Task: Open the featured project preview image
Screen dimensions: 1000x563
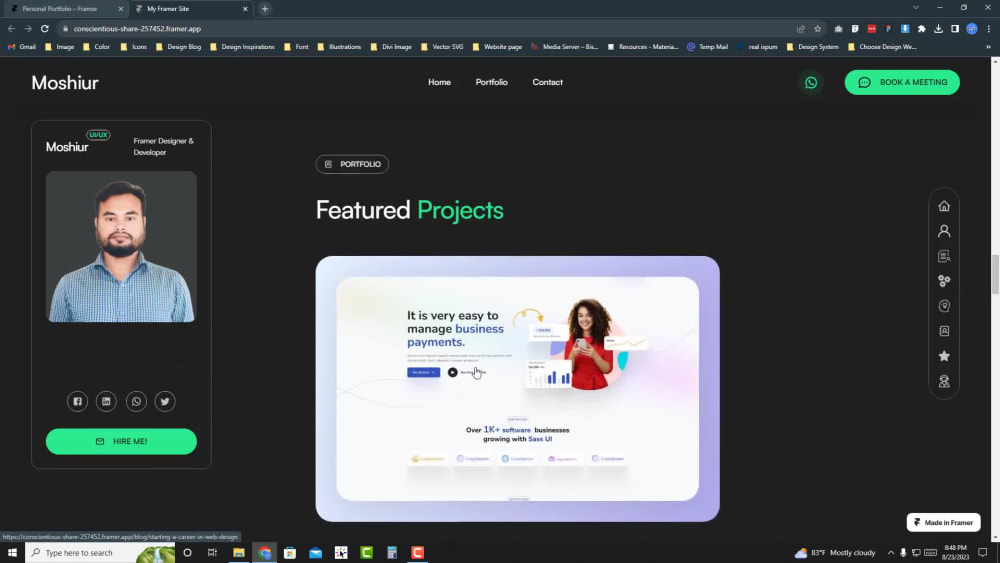Action: coord(517,389)
